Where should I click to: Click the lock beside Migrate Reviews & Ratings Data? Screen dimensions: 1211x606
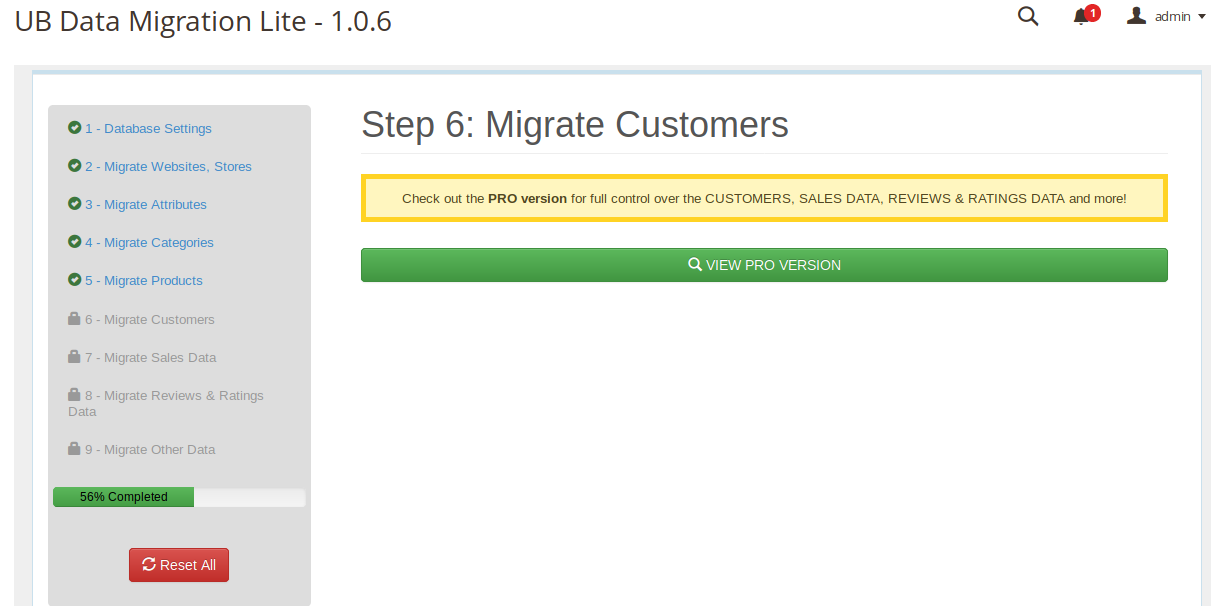click(x=74, y=395)
